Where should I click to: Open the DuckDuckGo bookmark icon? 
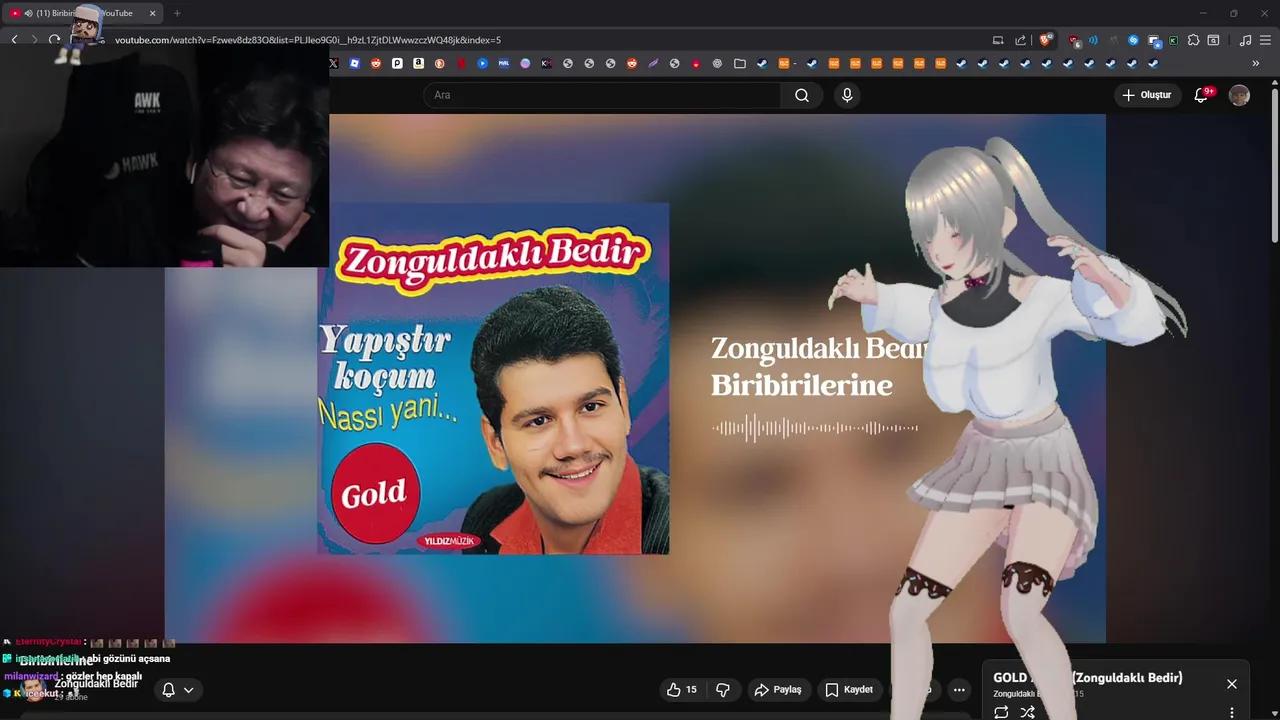tap(439, 63)
